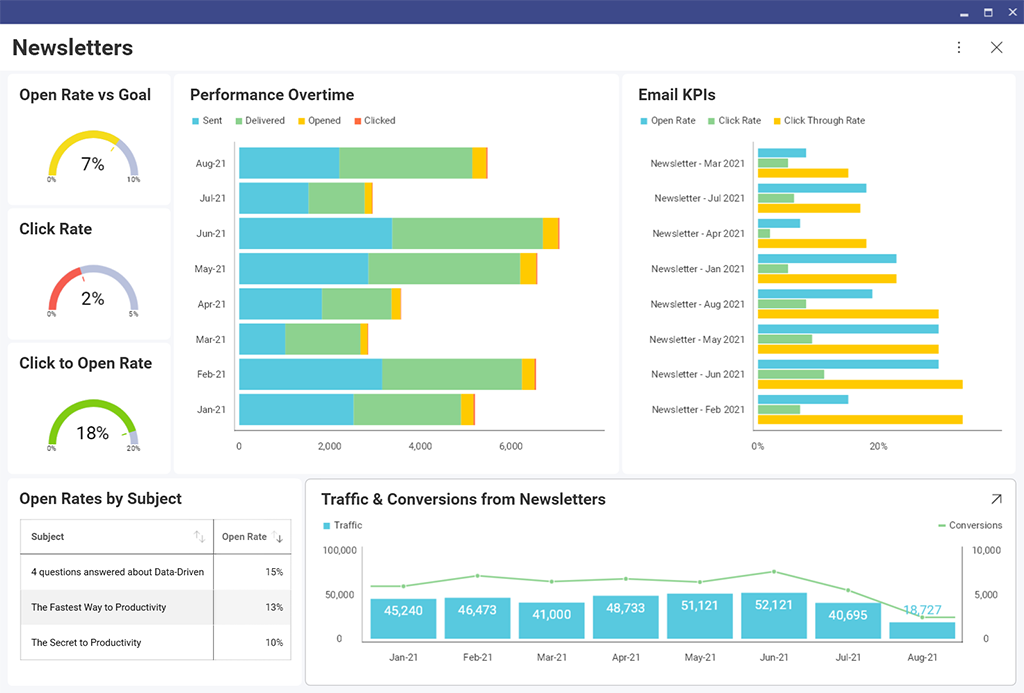Click the Feb-21 traffic bar 46,473
This screenshot has height=693, width=1024.
click(477, 618)
